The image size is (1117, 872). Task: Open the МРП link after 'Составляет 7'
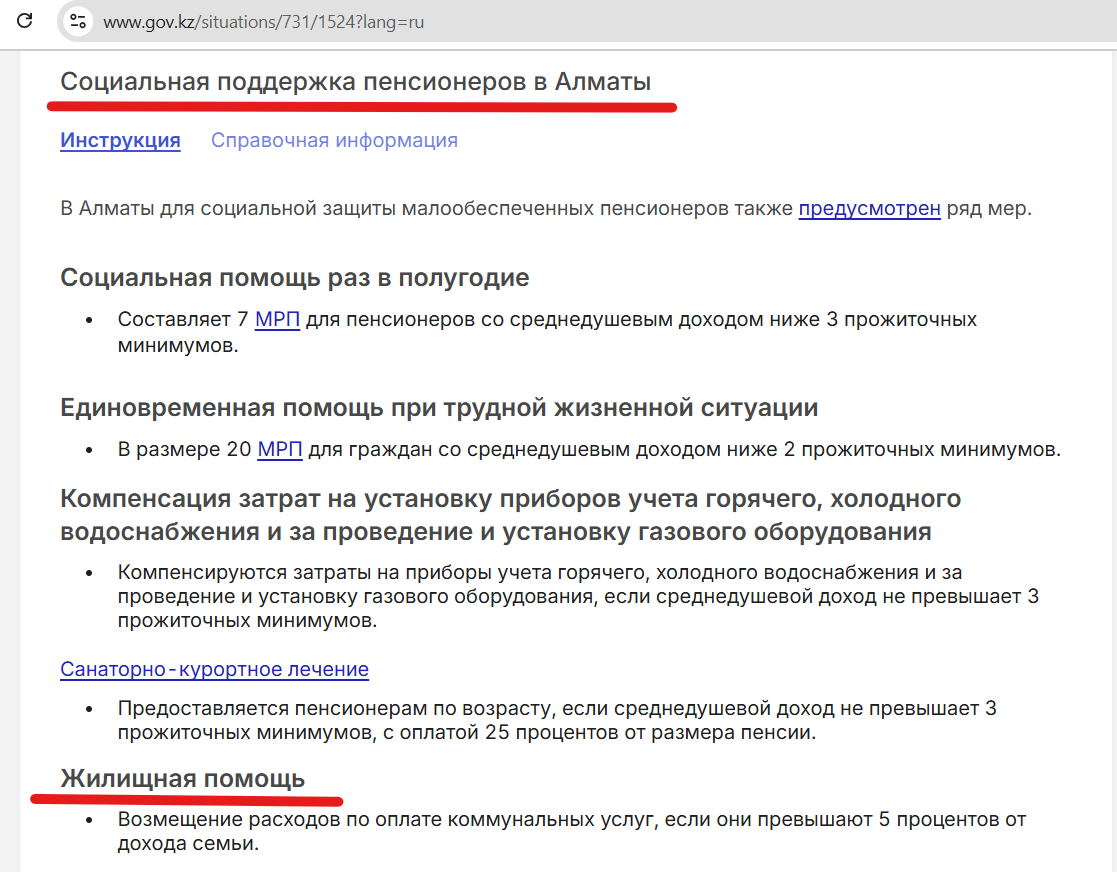tap(277, 320)
